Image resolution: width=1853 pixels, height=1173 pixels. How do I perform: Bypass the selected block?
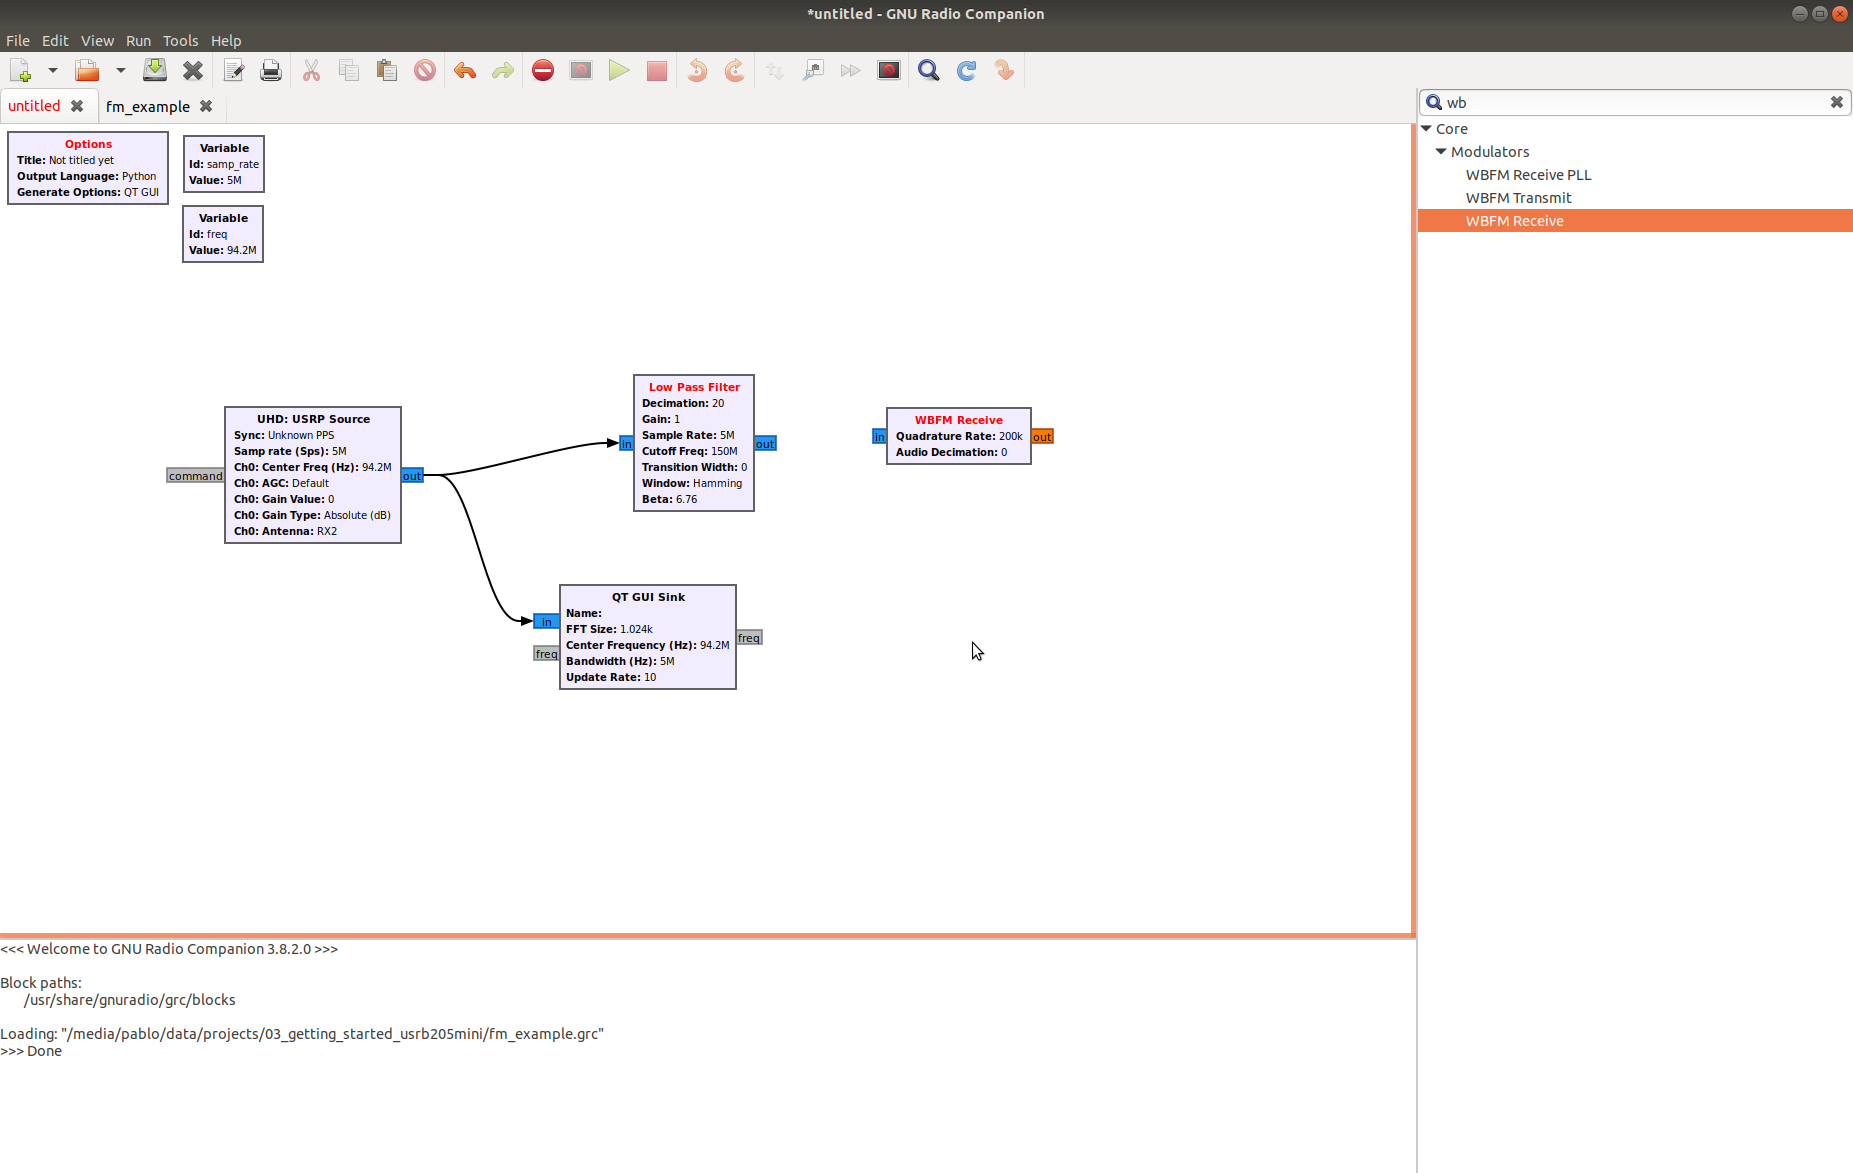click(x=851, y=71)
